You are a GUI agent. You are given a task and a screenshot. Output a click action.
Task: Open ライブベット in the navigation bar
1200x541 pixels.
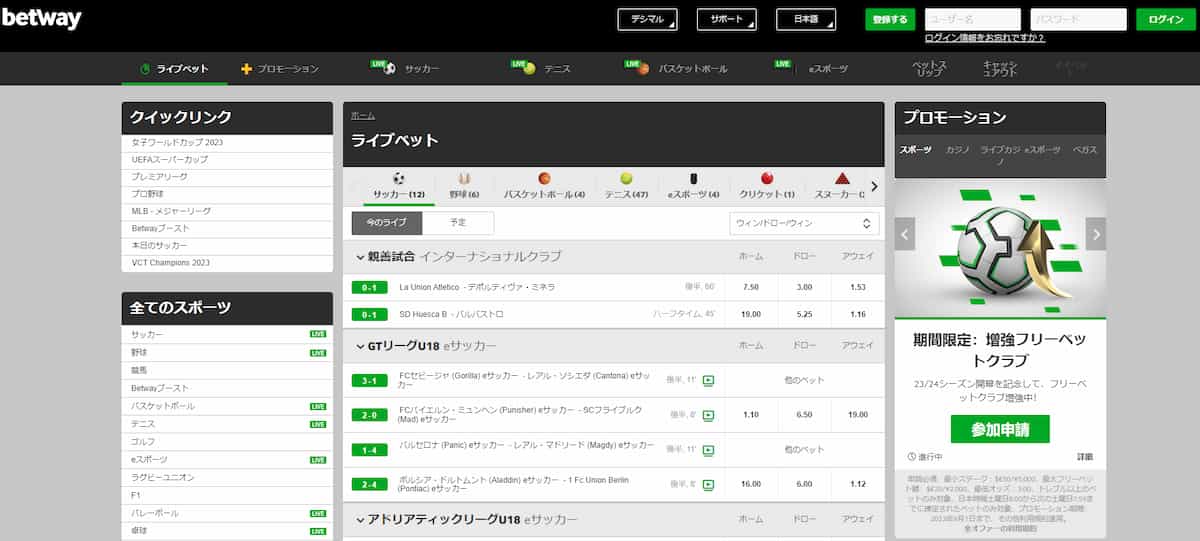(x=174, y=69)
